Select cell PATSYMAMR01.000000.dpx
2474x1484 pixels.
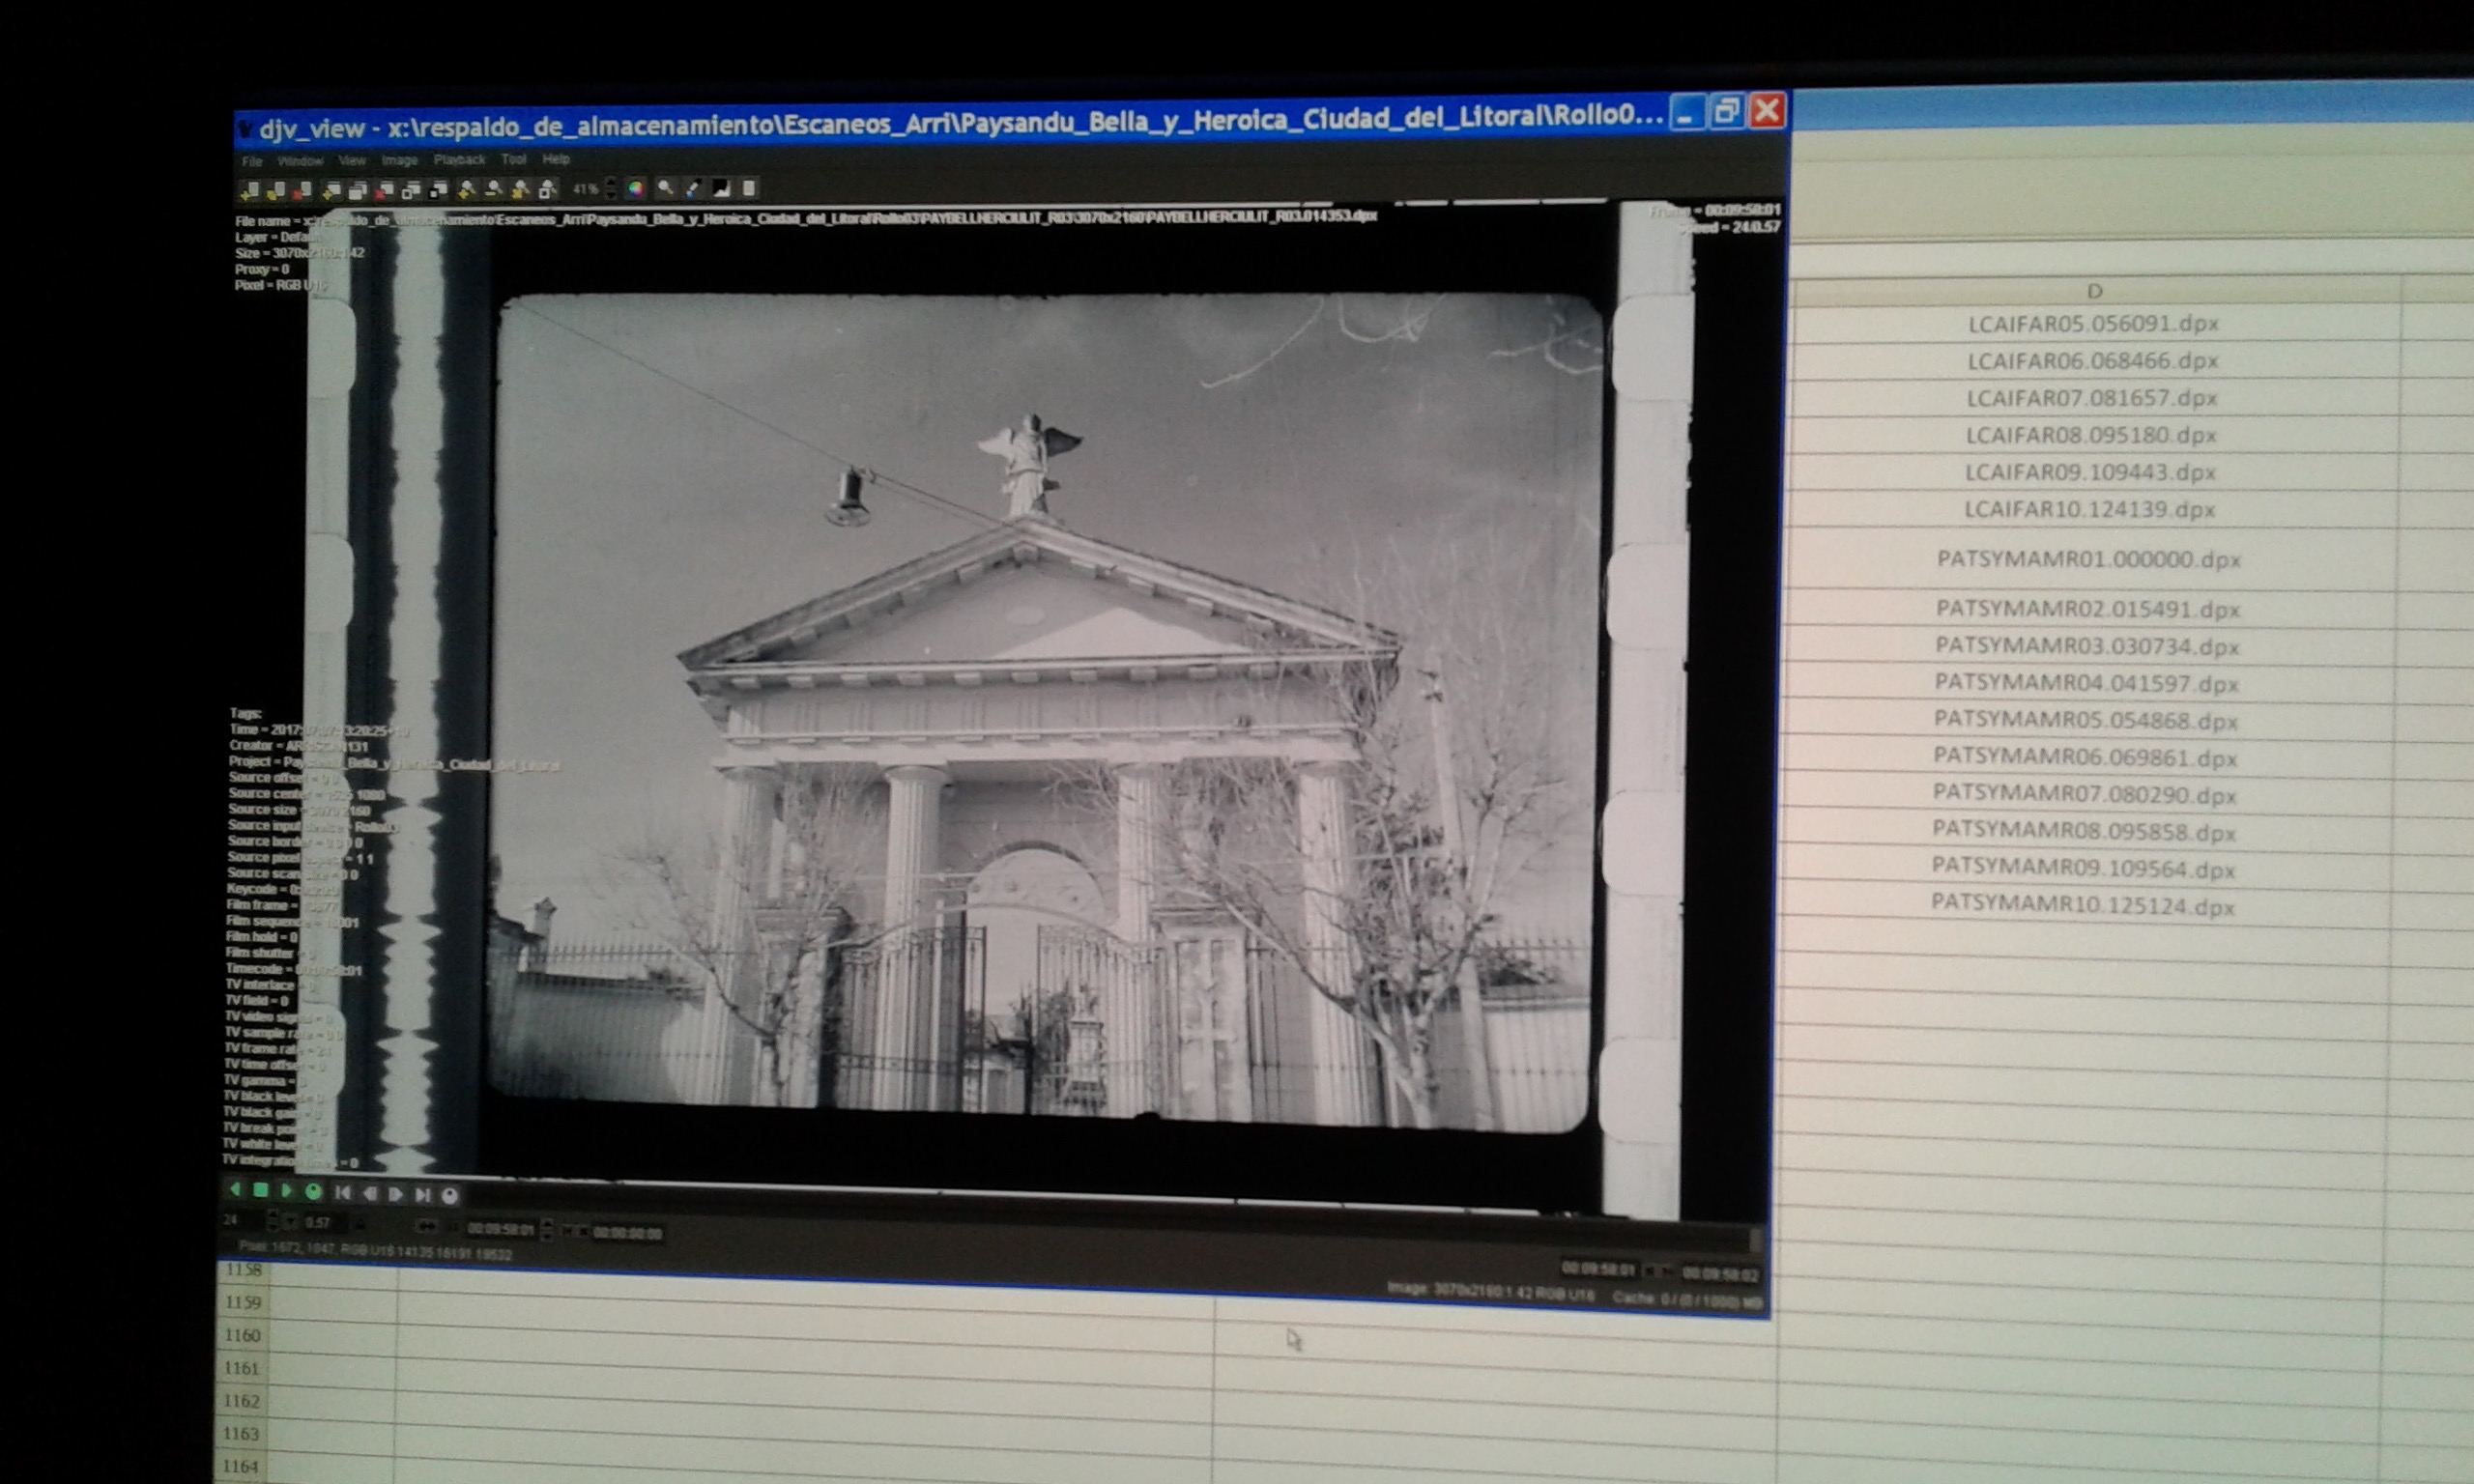pos(2089,559)
